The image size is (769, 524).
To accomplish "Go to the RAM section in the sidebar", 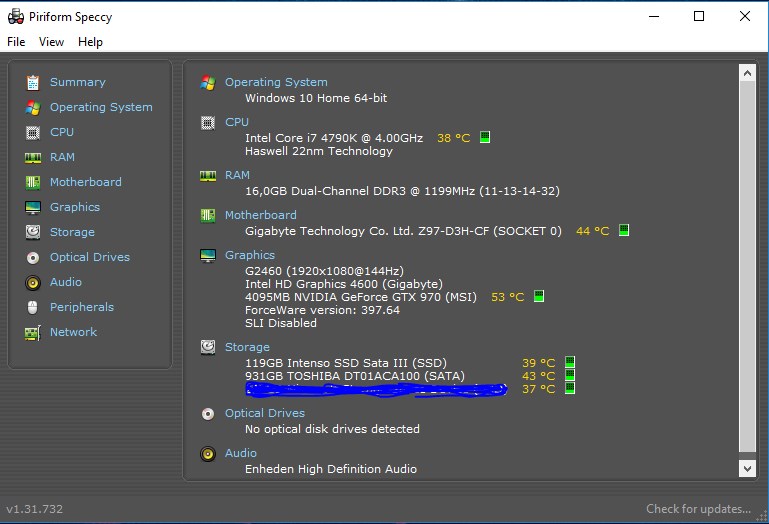I will point(62,157).
